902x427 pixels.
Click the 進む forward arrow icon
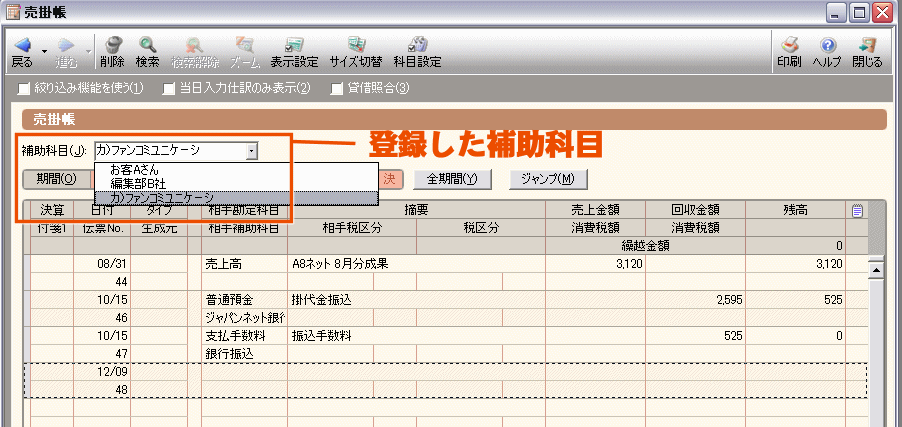pos(66,45)
